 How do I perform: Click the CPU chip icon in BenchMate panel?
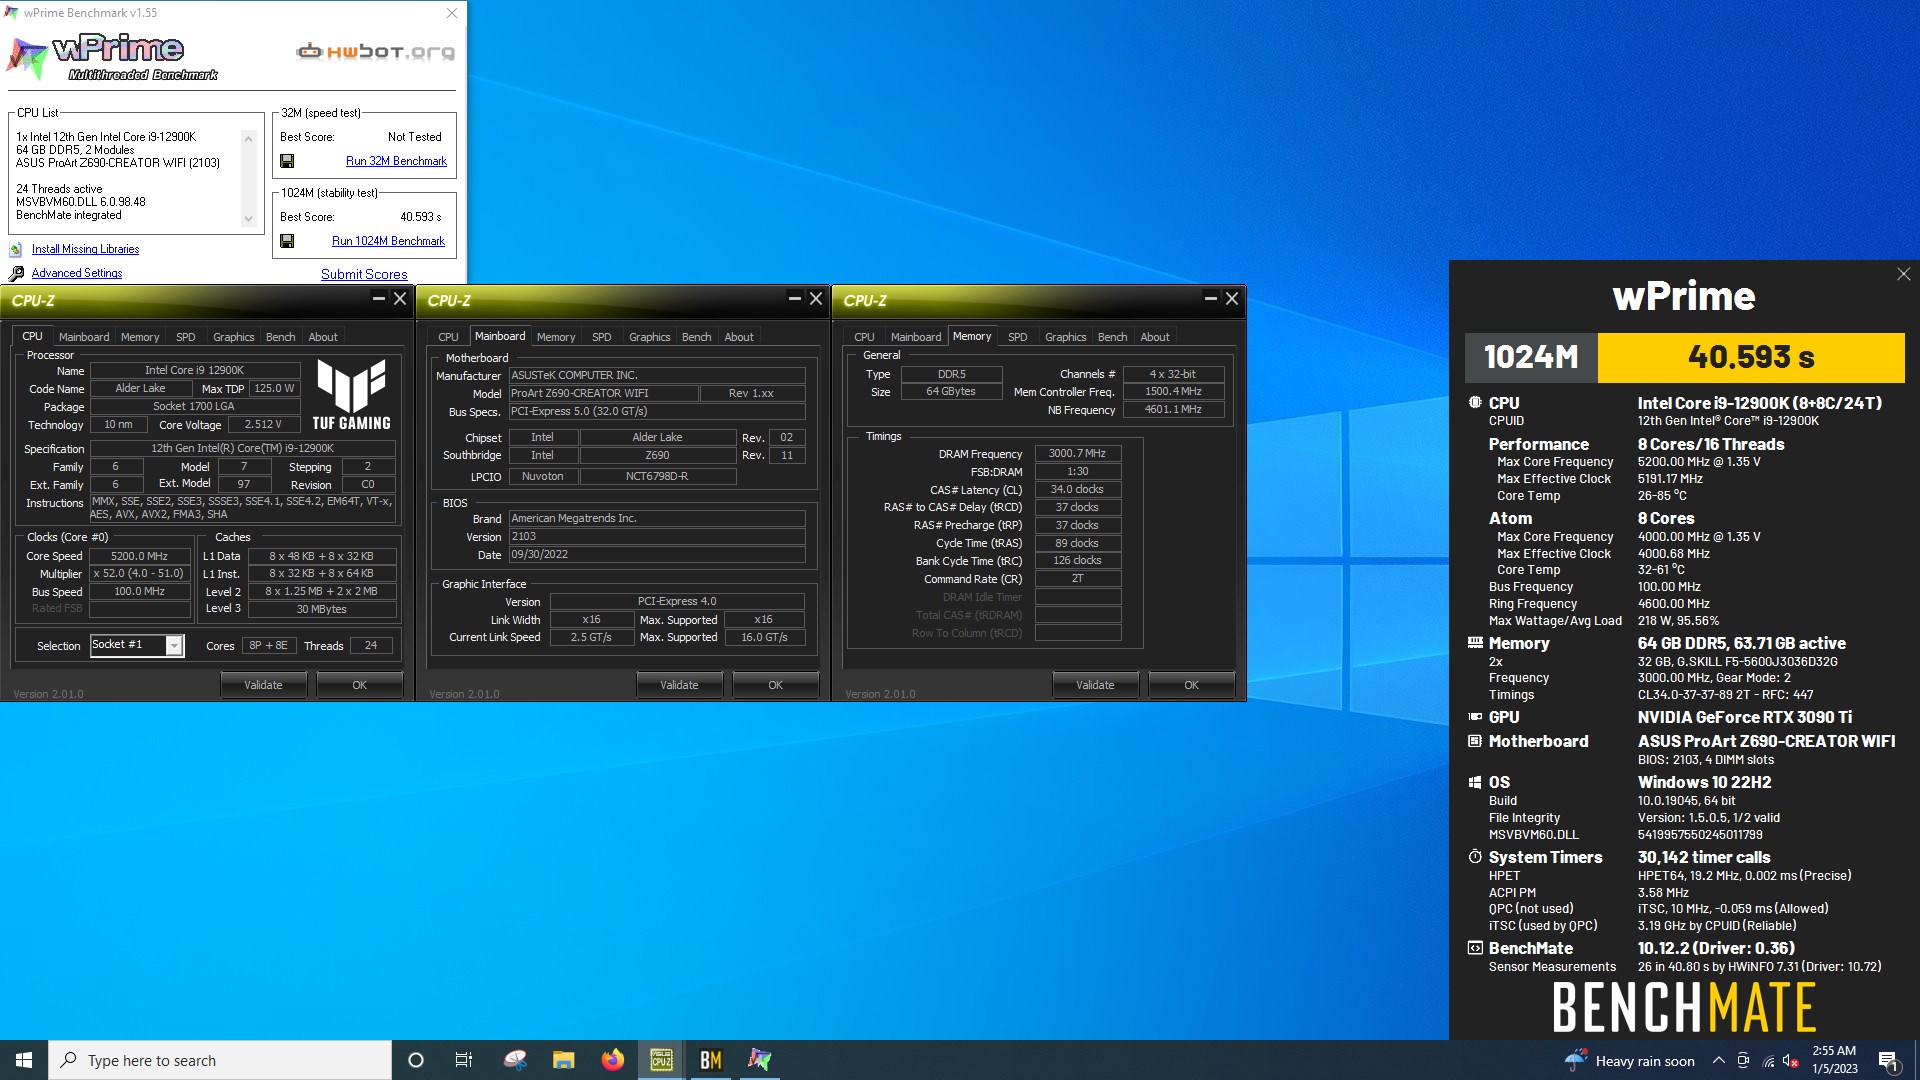(1475, 403)
